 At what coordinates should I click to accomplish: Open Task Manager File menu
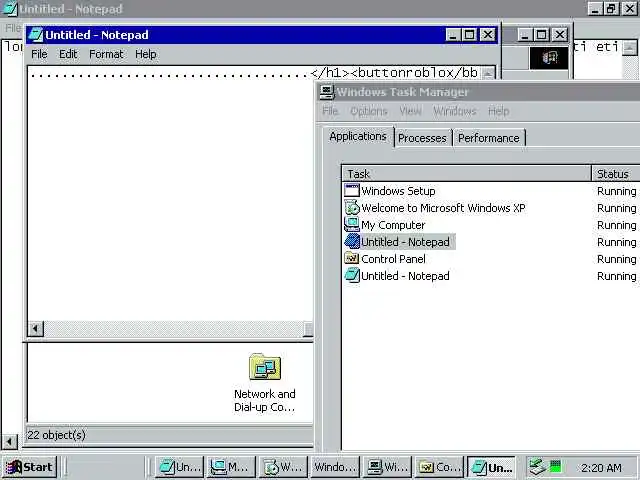coord(330,111)
